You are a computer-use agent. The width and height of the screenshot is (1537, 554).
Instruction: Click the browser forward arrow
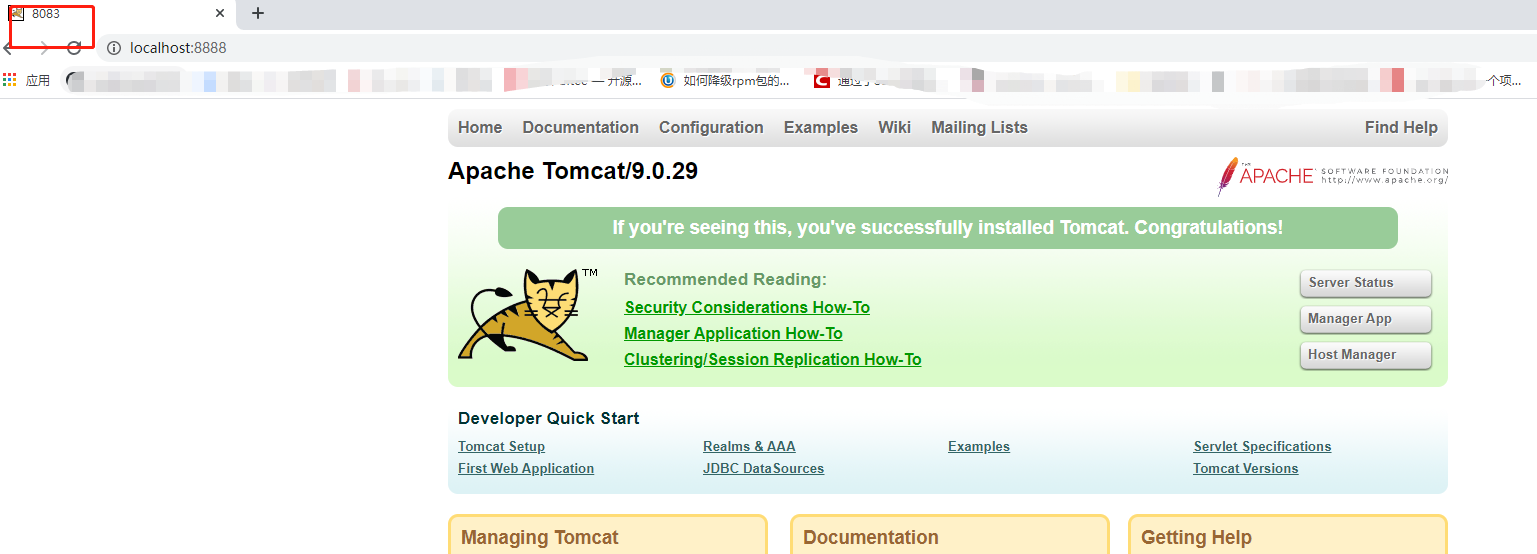[x=42, y=48]
